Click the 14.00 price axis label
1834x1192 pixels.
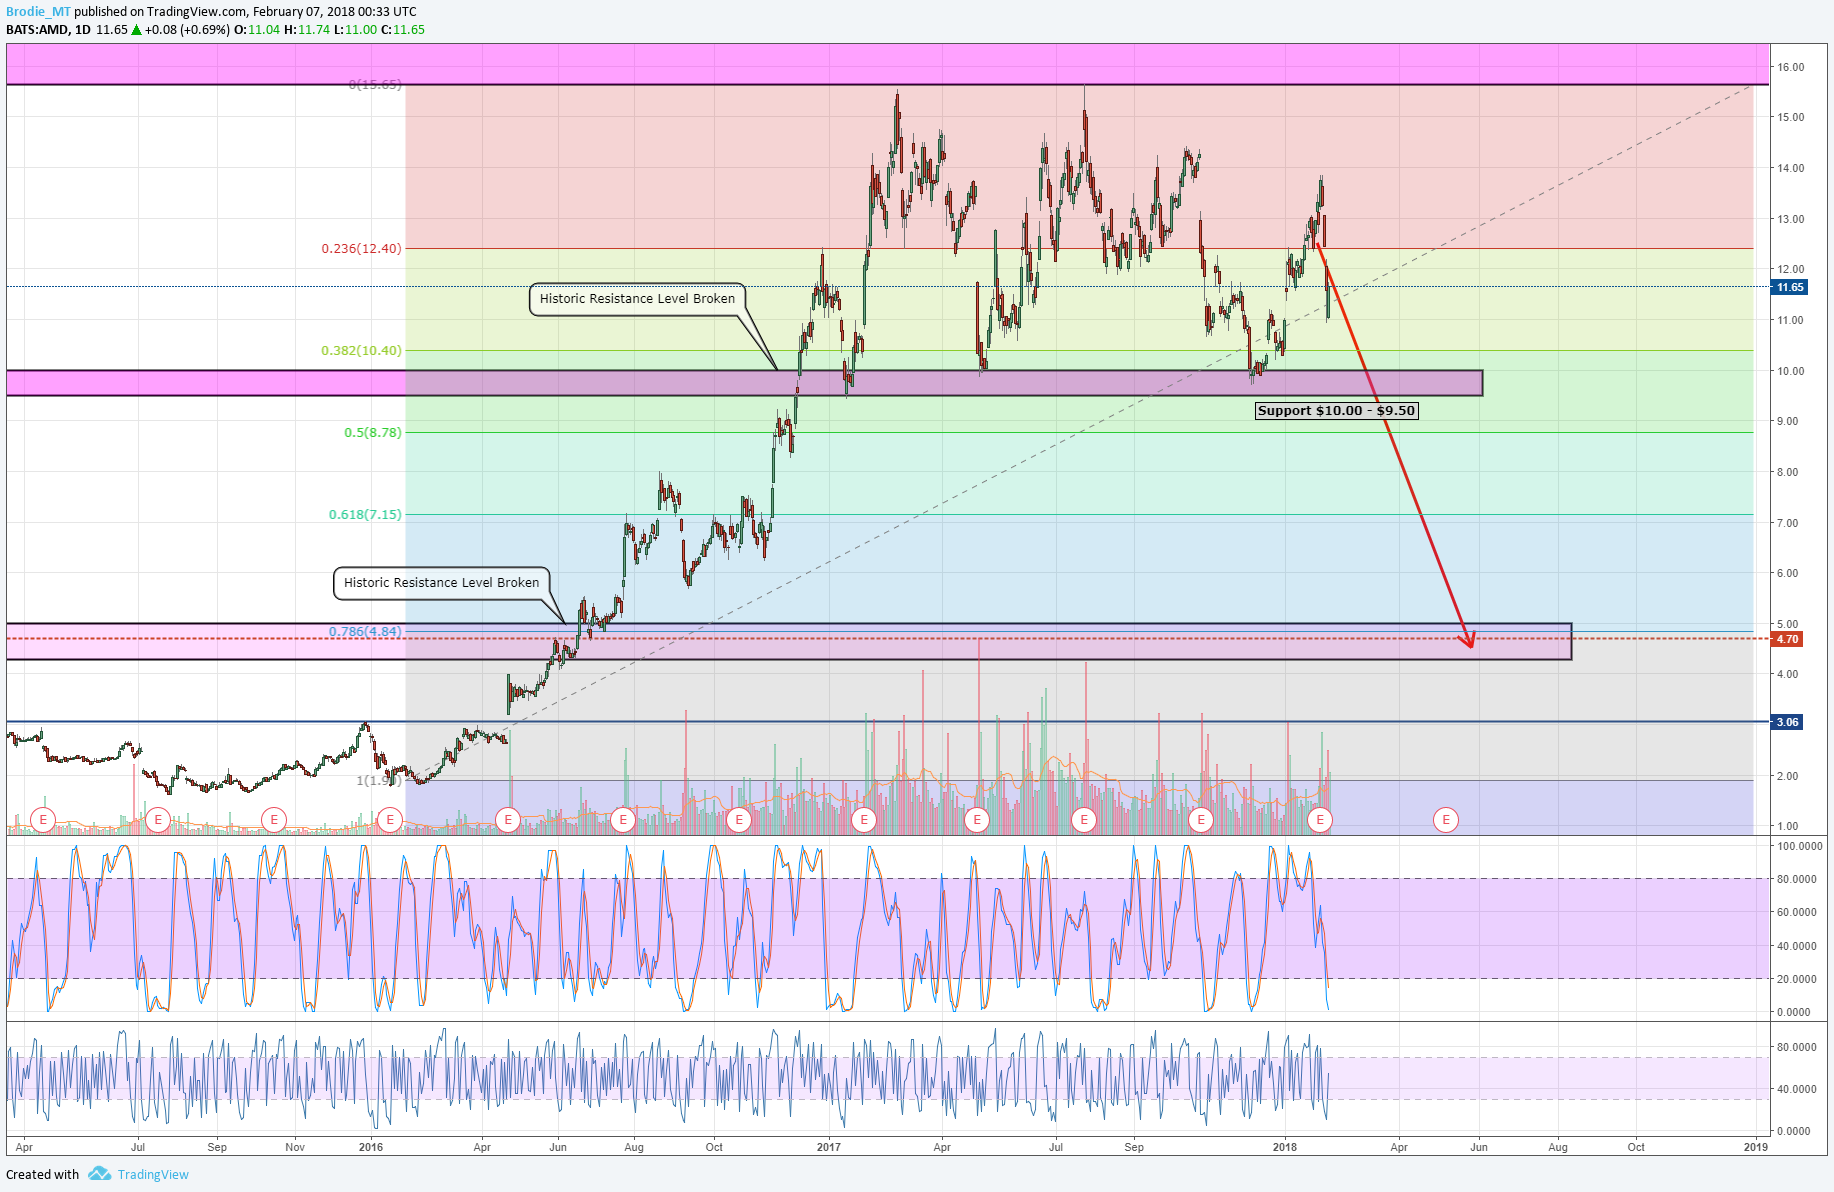tap(1790, 168)
